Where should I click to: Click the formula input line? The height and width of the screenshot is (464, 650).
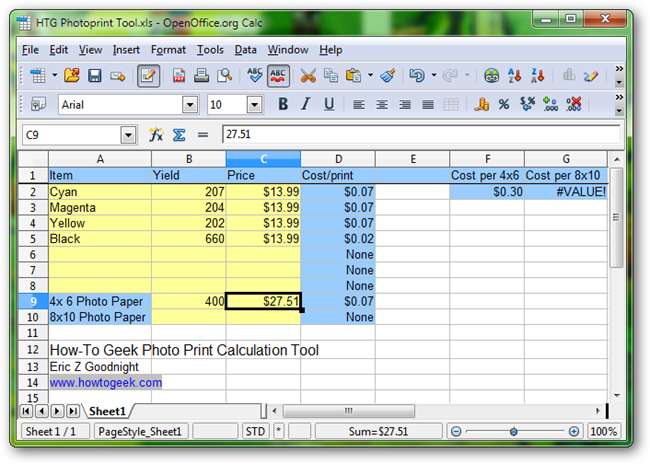point(420,134)
